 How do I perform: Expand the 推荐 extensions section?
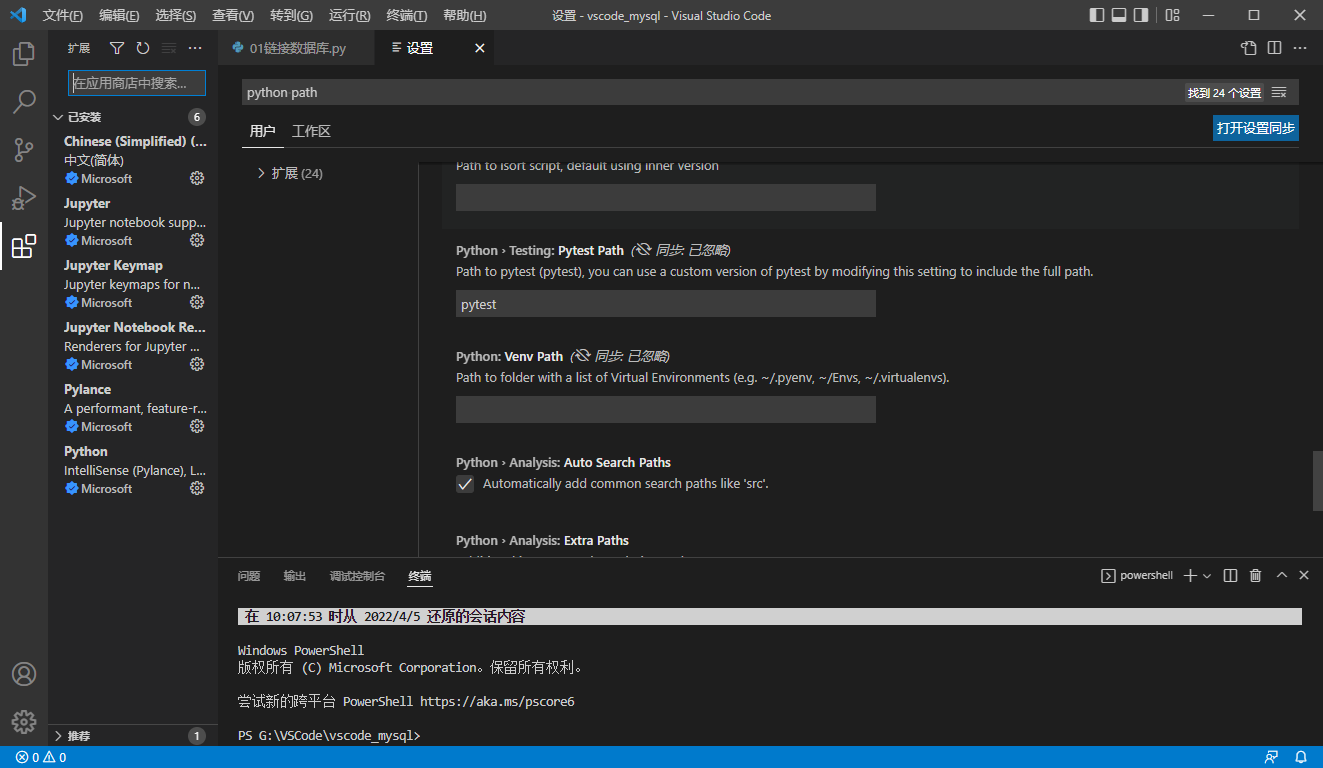[x=133, y=736]
